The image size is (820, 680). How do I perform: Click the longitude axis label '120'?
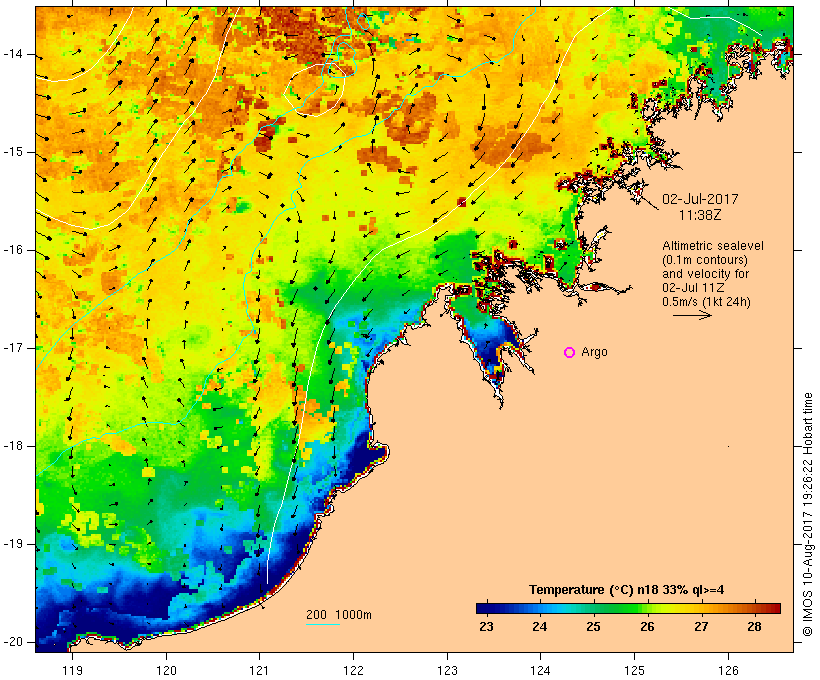click(x=166, y=670)
